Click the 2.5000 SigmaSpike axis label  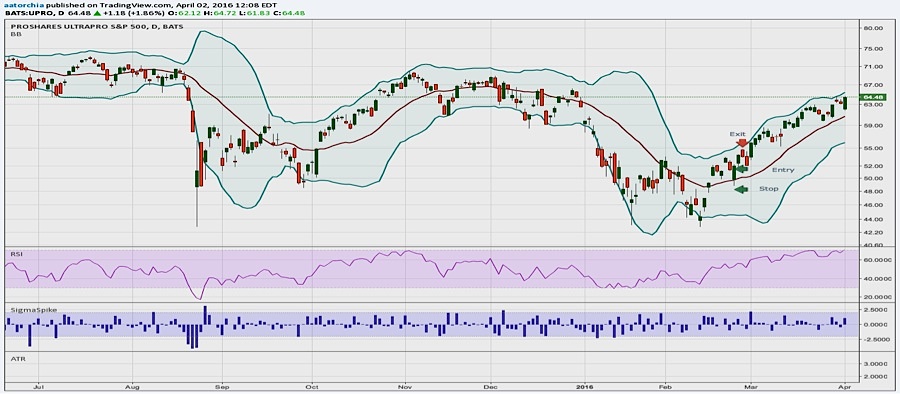click(875, 310)
